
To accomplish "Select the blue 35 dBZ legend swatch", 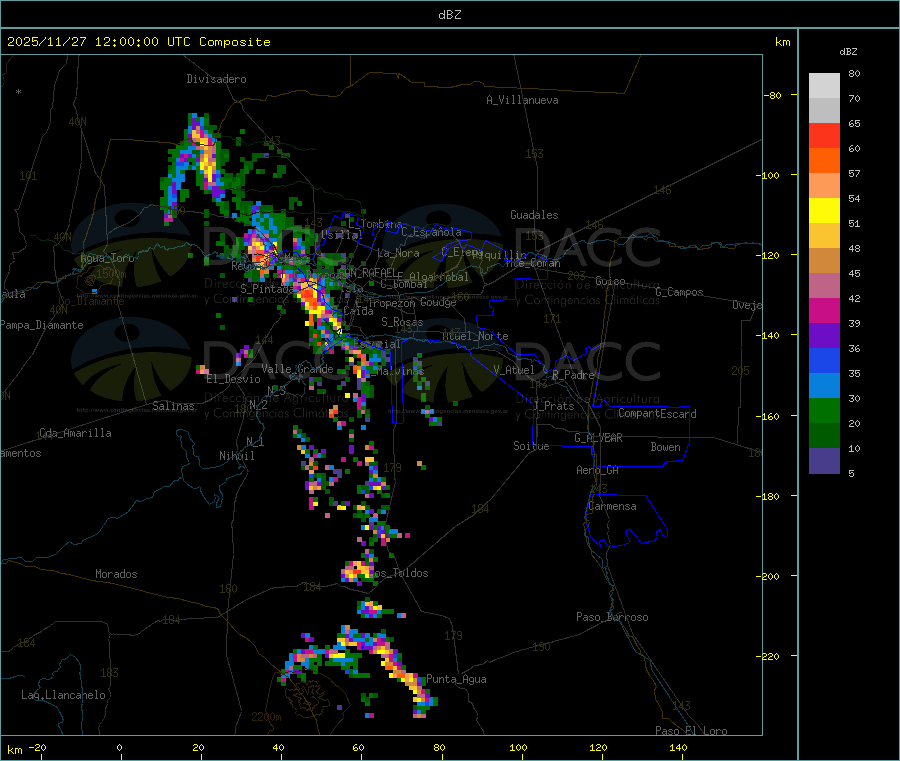I will pyautogui.click(x=824, y=360).
